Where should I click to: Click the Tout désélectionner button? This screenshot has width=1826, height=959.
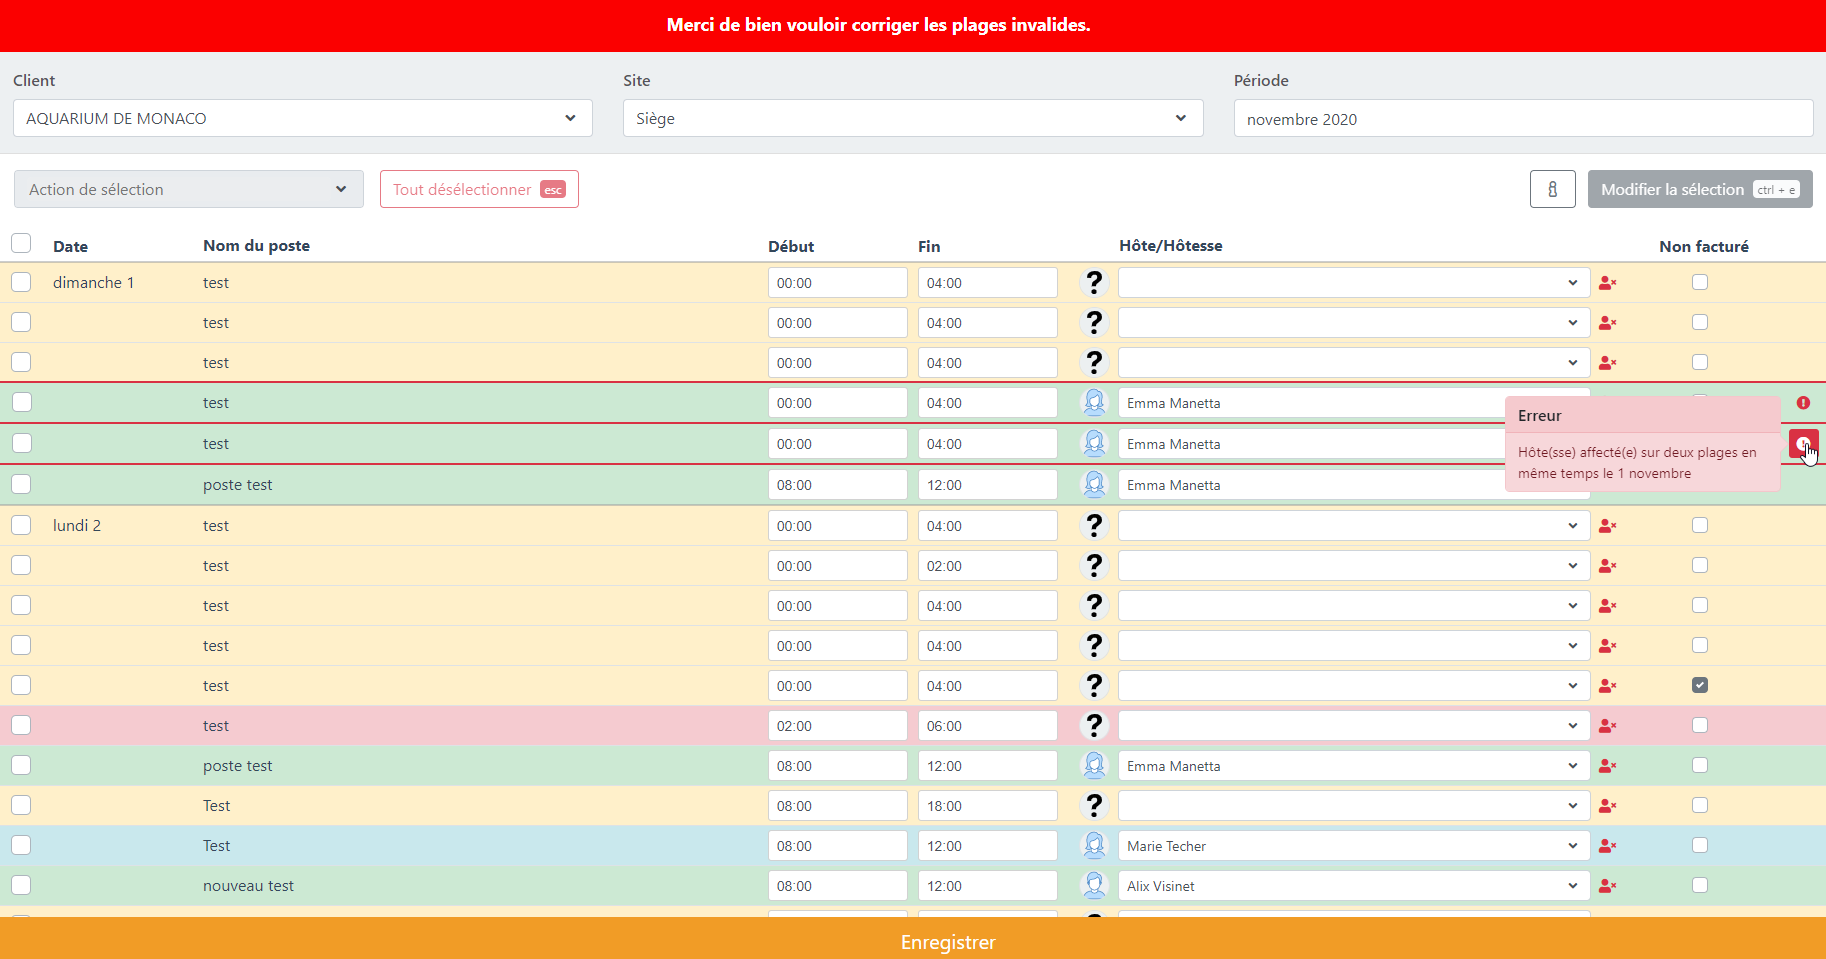tap(479, 189)
